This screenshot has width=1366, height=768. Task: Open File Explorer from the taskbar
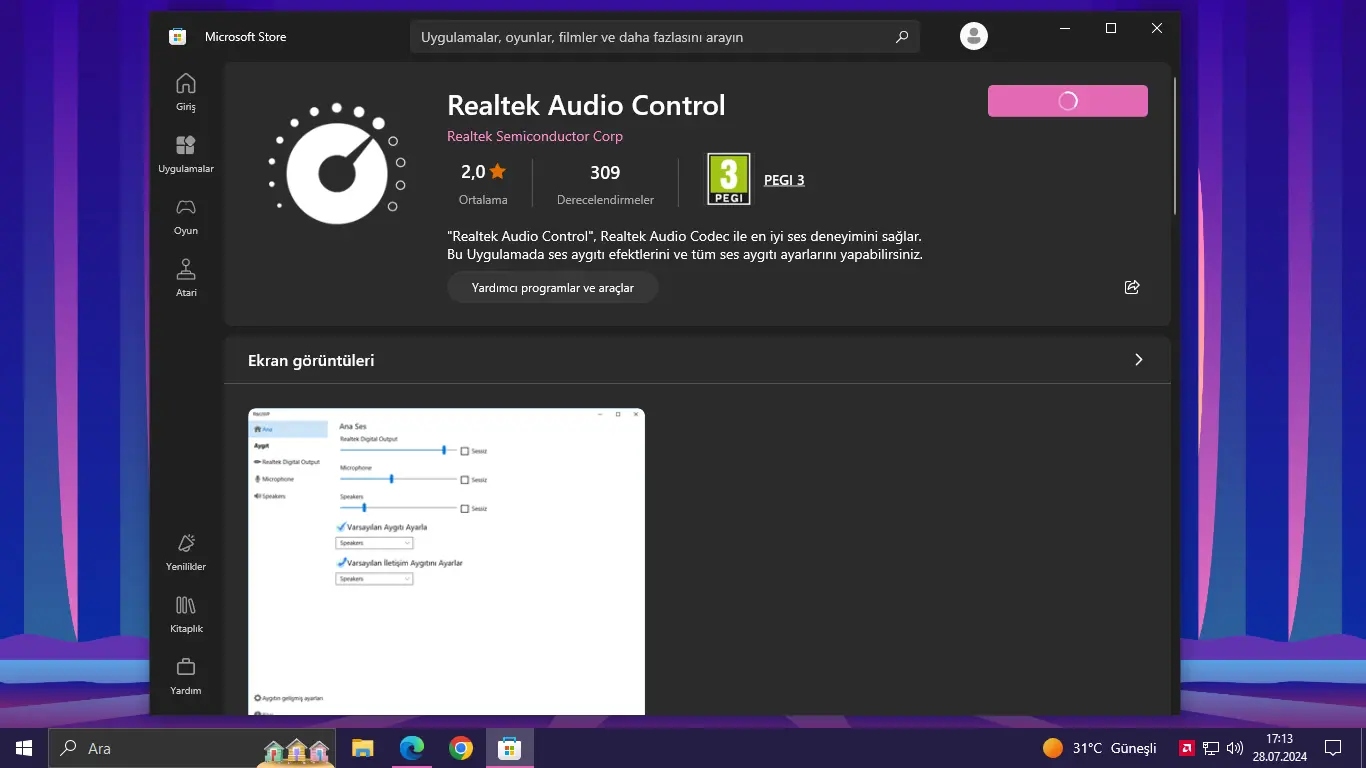point(362,748)
